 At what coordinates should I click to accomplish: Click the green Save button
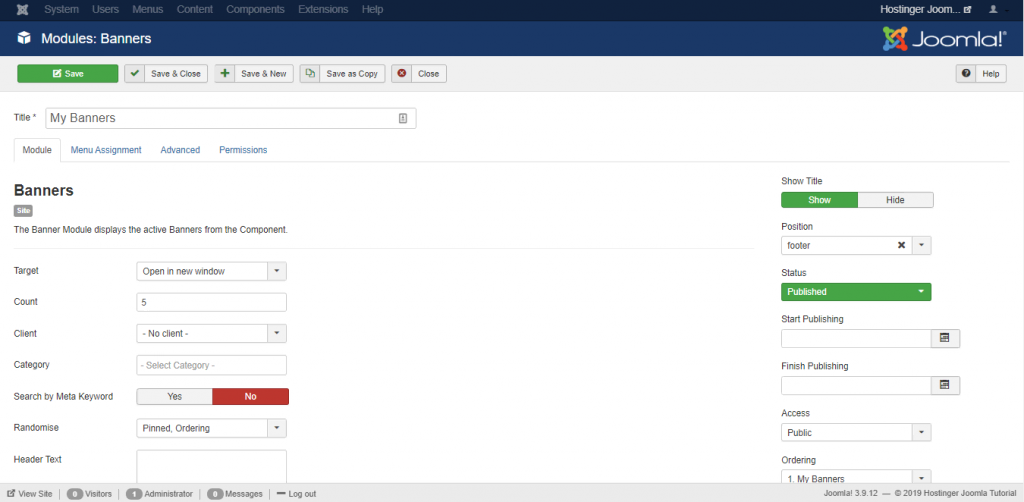68,74
